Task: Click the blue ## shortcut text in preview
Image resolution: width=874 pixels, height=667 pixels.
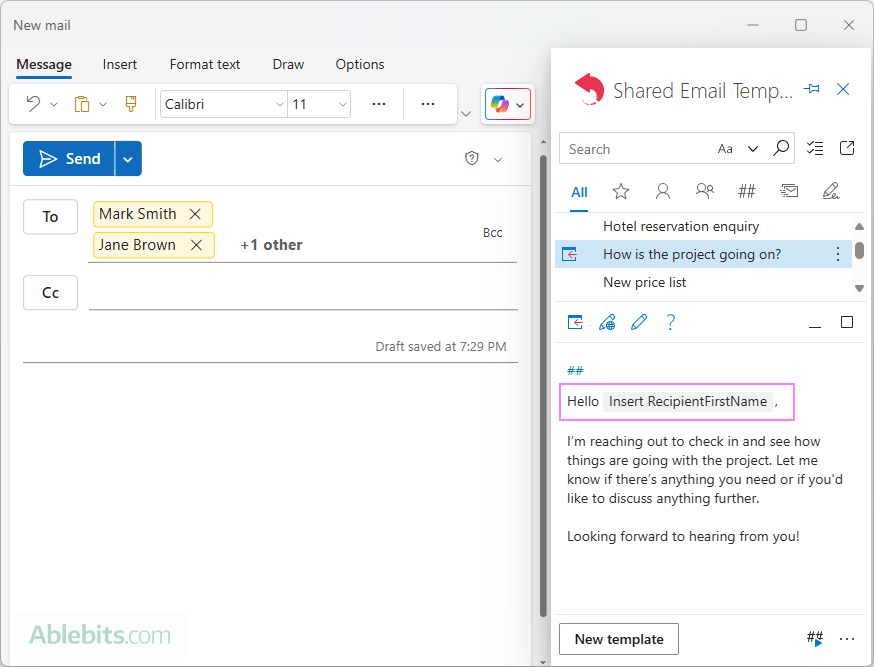Action: coord(575,371)
